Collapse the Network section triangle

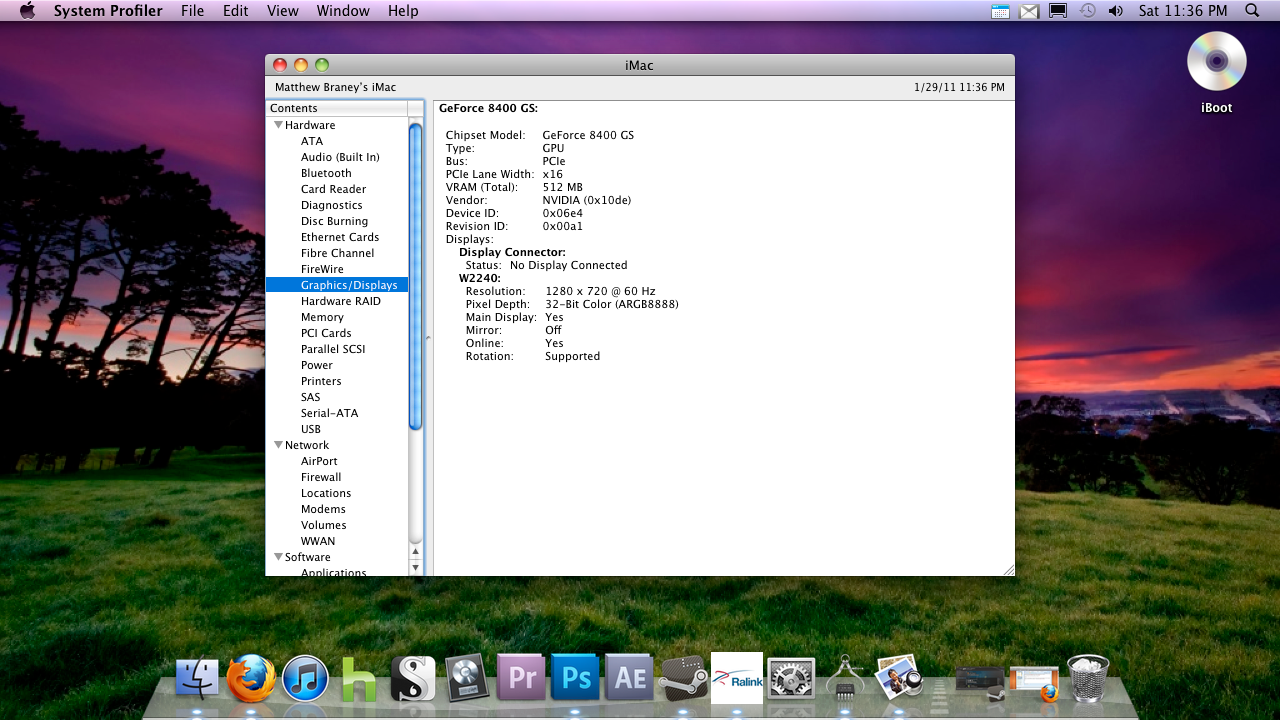point(278,445)
